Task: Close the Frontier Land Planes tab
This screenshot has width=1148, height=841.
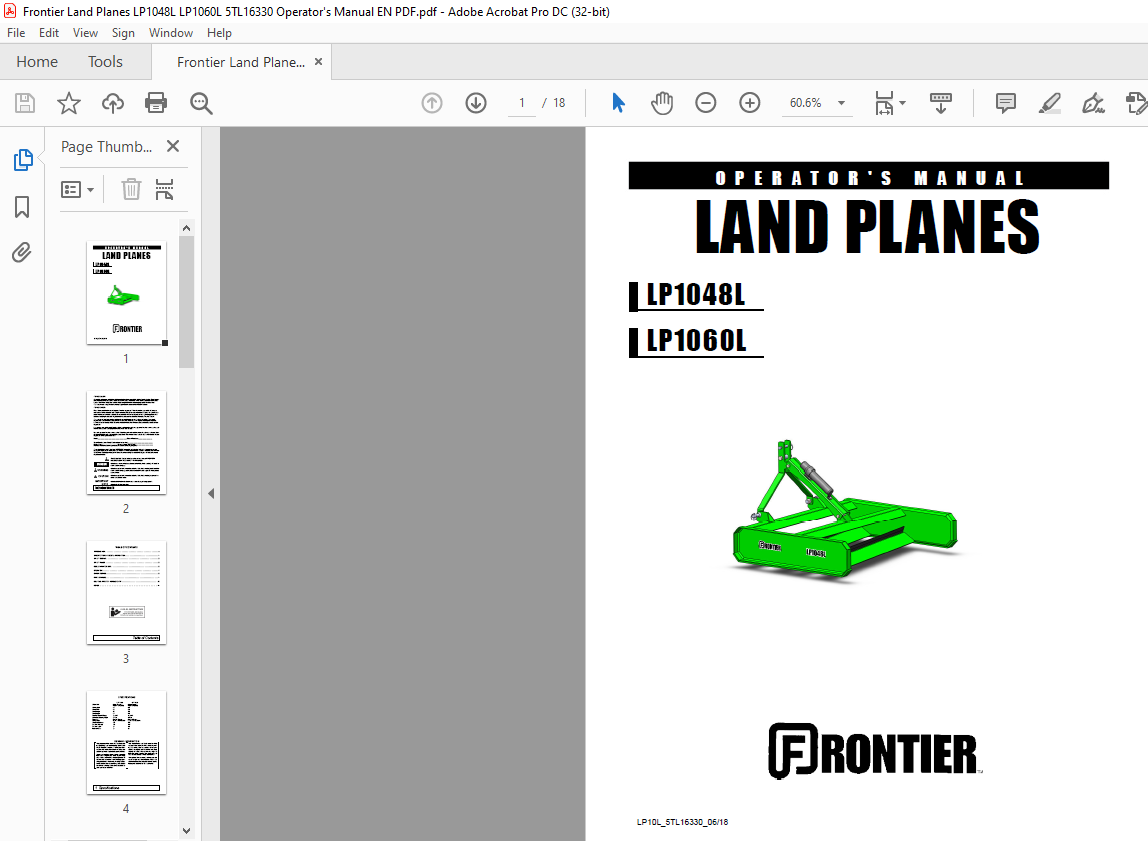Action: point(318,62)
